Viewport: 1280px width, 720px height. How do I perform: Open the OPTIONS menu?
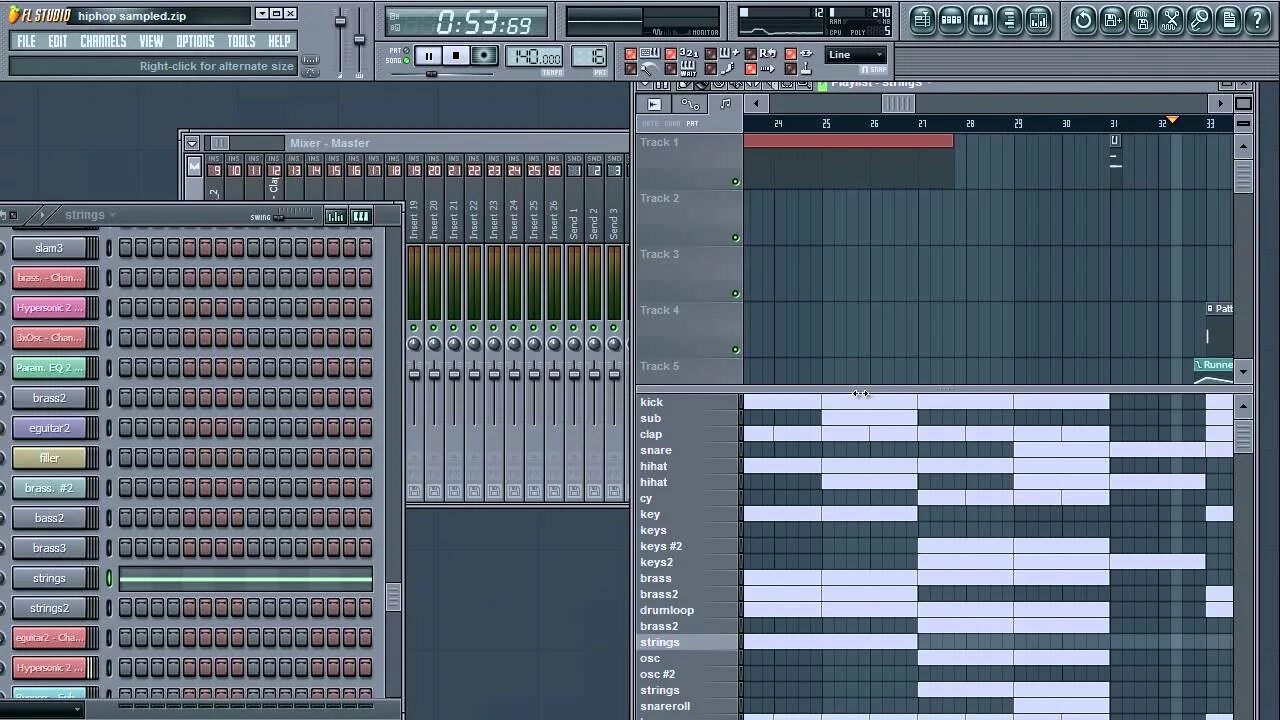[195, 41]
